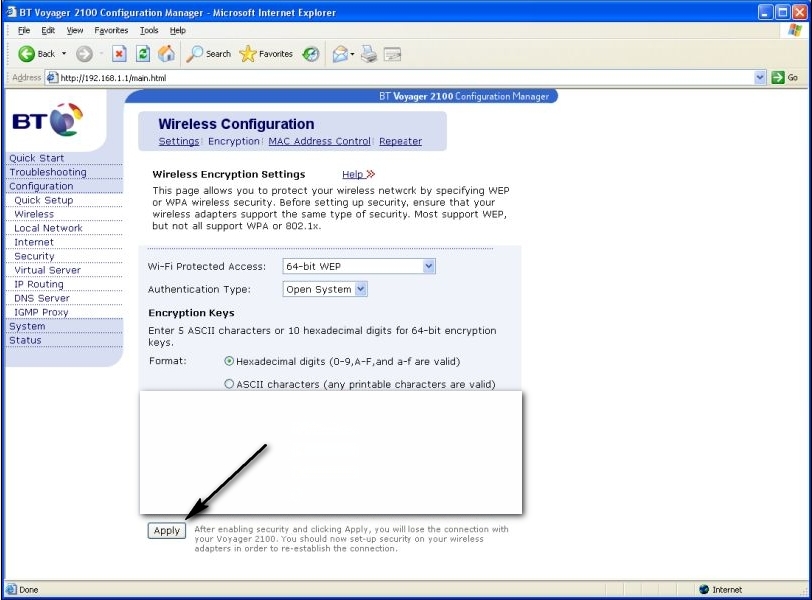
Task: Click the Internet zone globe icon
Action: 703,589
